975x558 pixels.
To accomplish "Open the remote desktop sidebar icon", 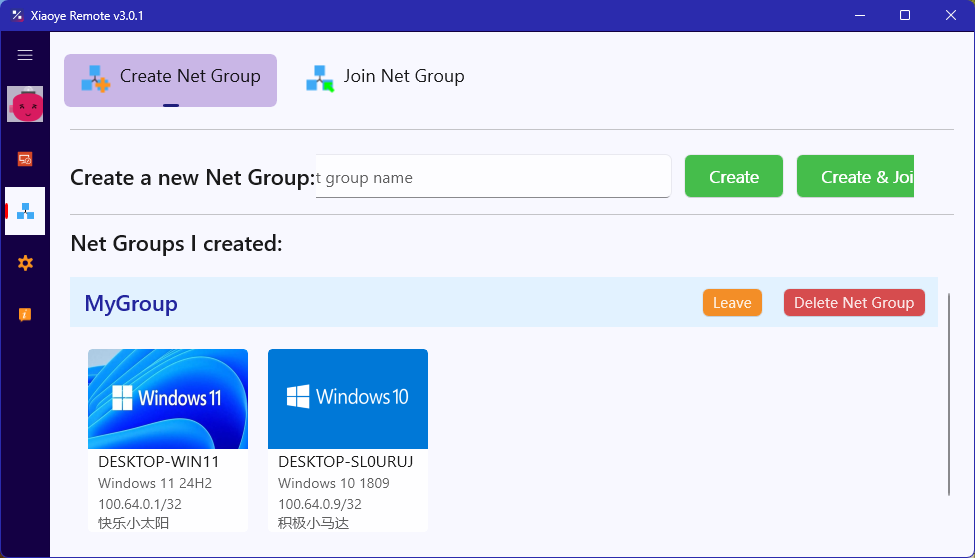I will click(x=25, y=159).
